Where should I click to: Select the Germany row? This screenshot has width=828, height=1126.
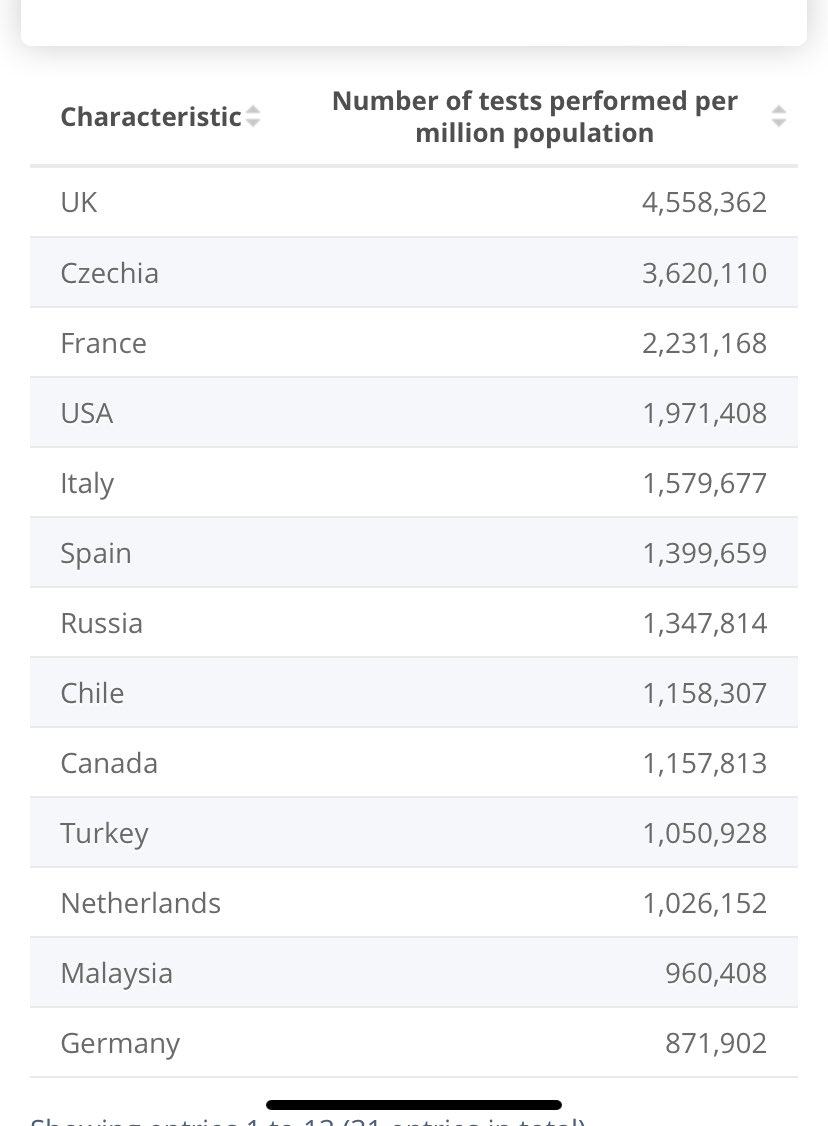[414, 1043]
